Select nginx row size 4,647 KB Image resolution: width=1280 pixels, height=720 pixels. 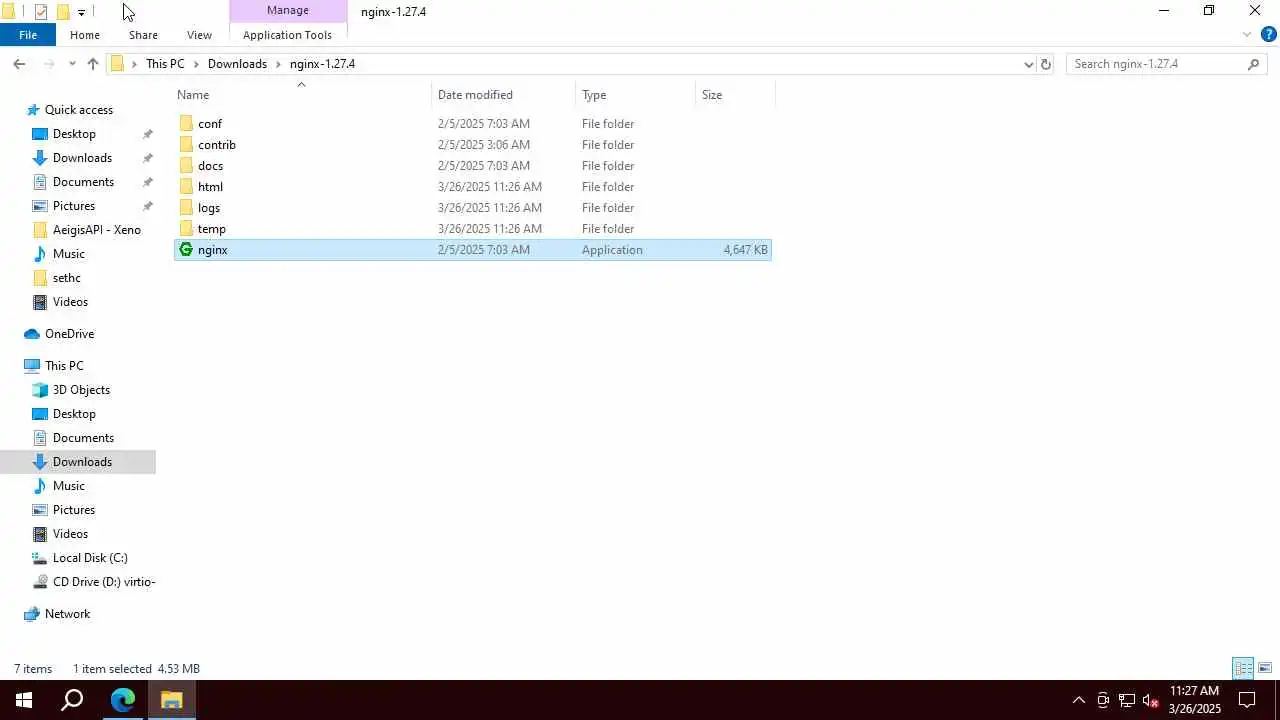pos(745,250)
